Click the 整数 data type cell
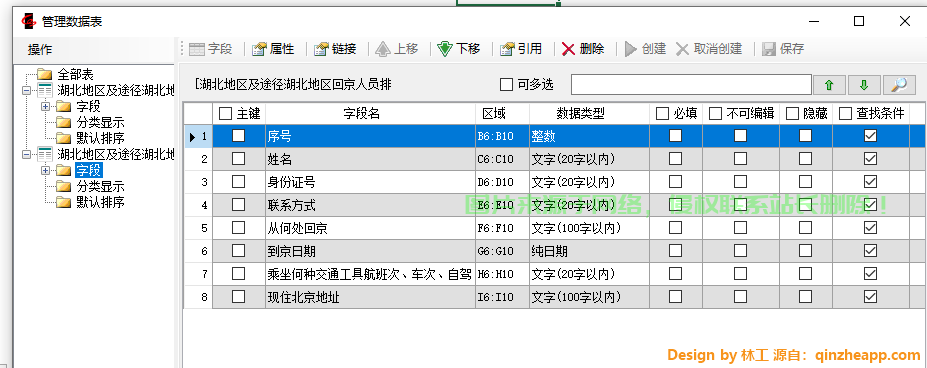Image resolution: width=927 pixels, height=368 pixels. 589,136
